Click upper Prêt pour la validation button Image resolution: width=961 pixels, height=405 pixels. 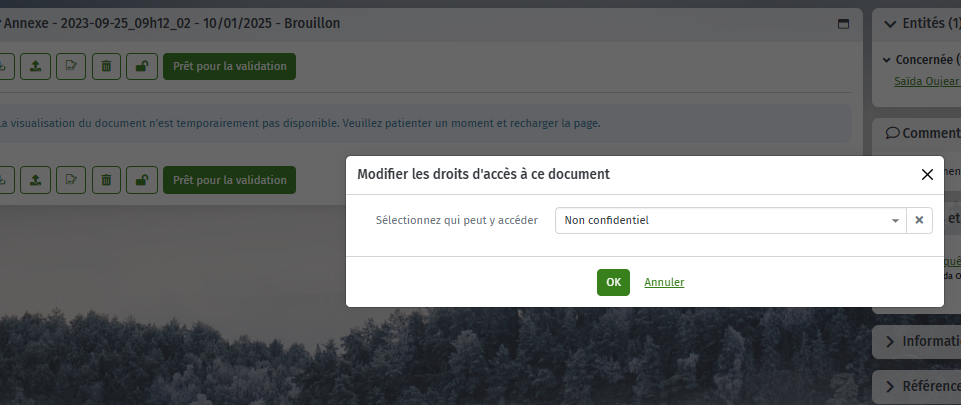click(x=229, y=66)
